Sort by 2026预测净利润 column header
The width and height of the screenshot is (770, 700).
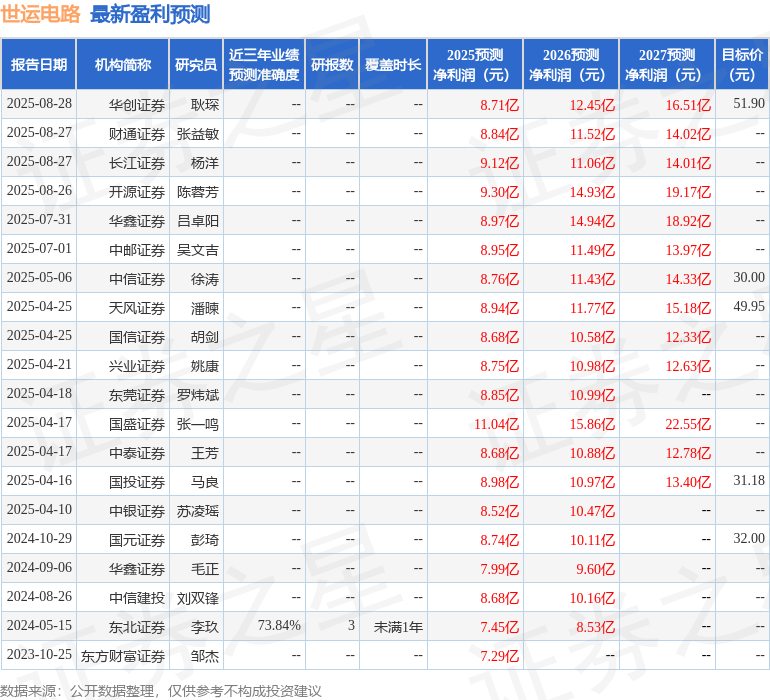click(x=571, y=65)
